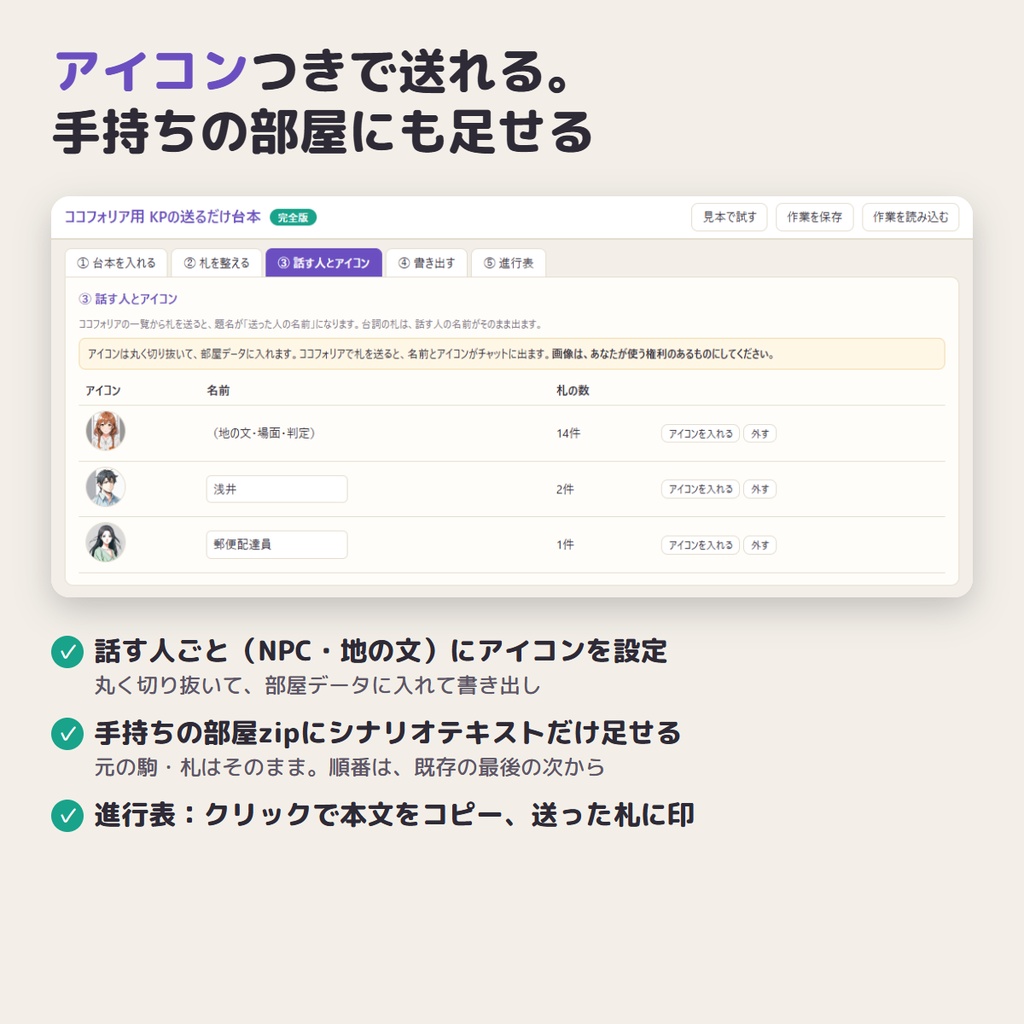
Task: Click the 14件 count cell
Action: 568,433
